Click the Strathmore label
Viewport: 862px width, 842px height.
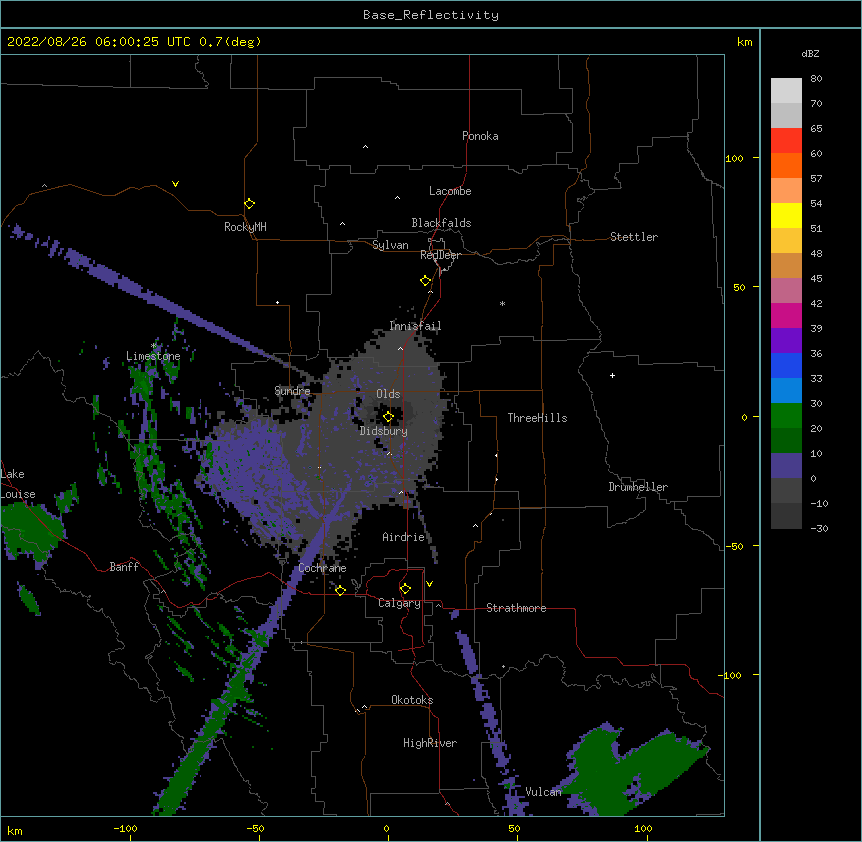tap(516, 608)
